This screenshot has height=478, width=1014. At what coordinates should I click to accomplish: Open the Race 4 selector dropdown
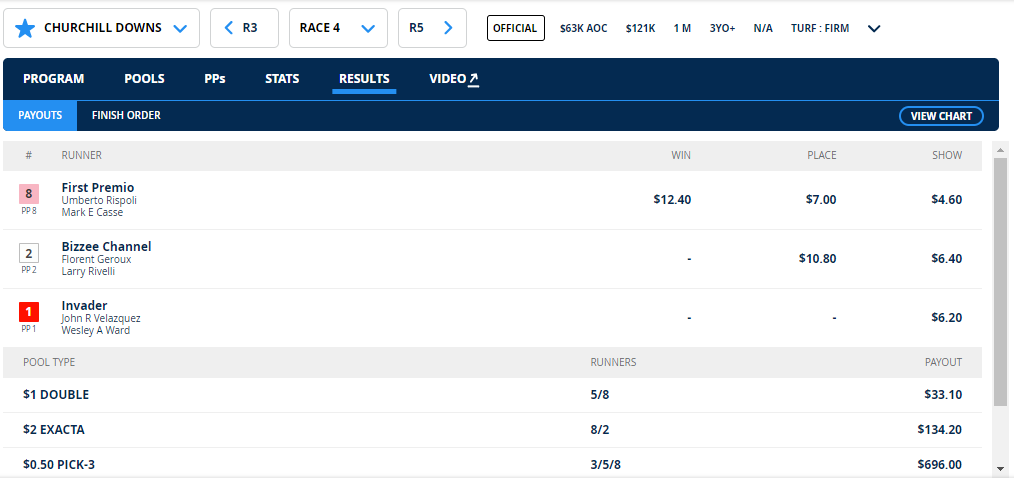[338, 28]
